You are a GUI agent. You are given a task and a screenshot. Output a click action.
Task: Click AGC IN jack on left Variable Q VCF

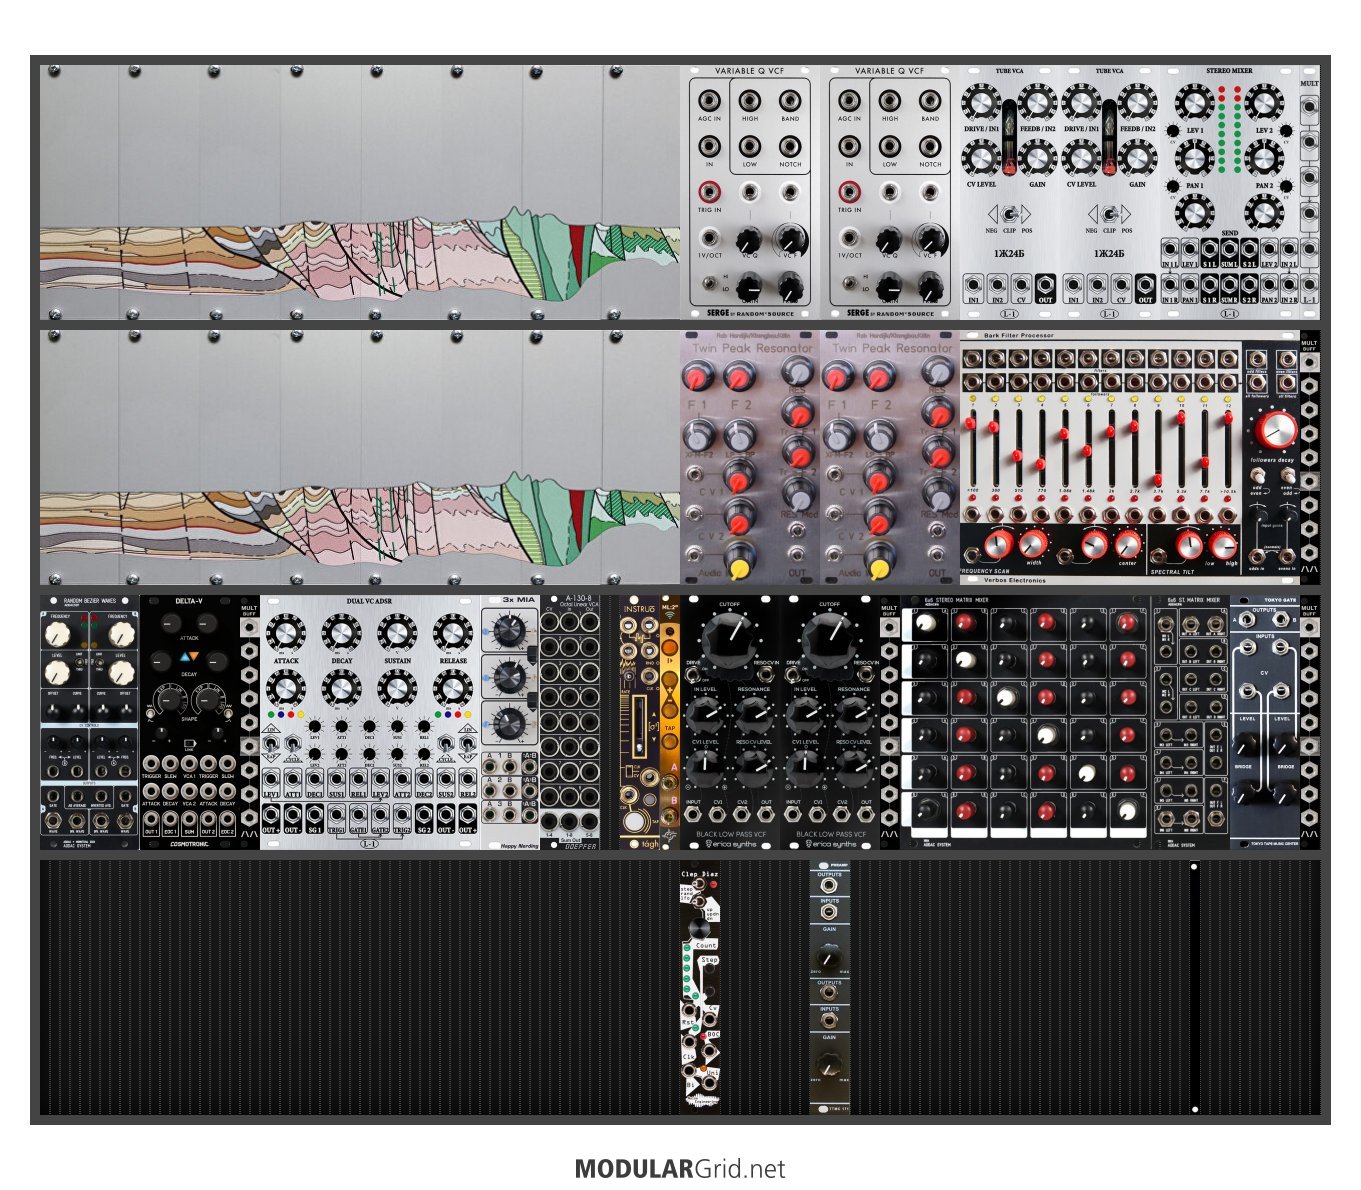coord(709,101)
